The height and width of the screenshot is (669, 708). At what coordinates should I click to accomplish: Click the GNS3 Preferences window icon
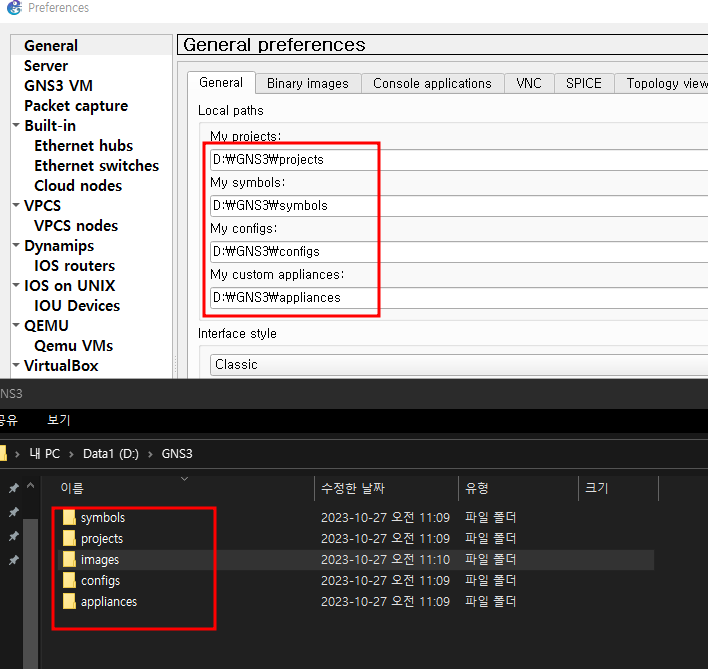coord(14,8)
